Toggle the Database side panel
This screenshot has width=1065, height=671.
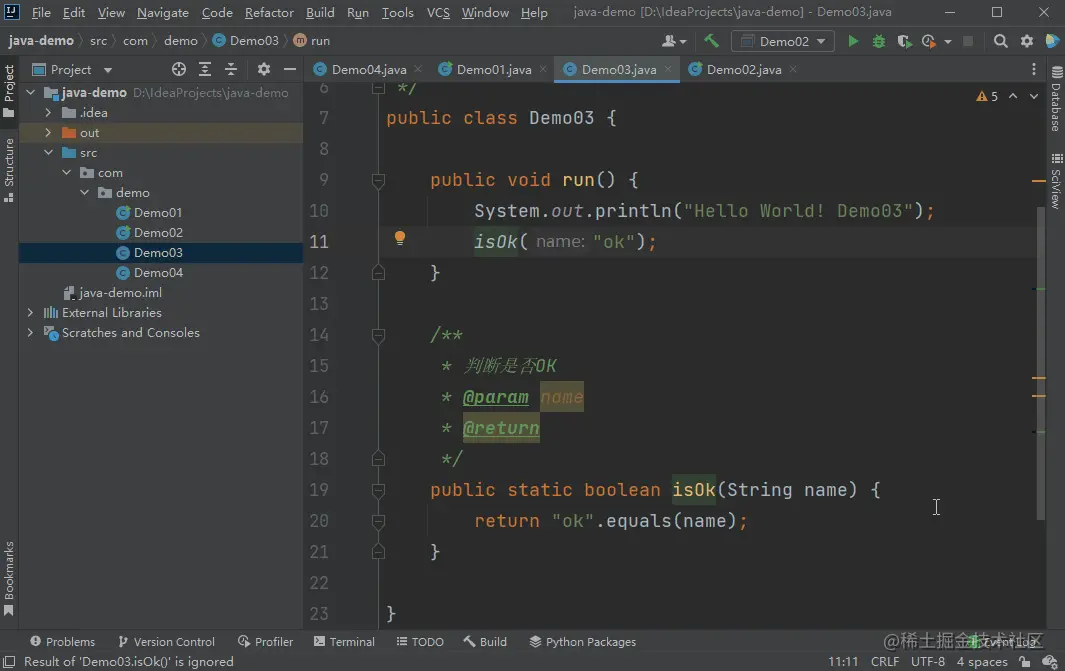coord(1056,98)
